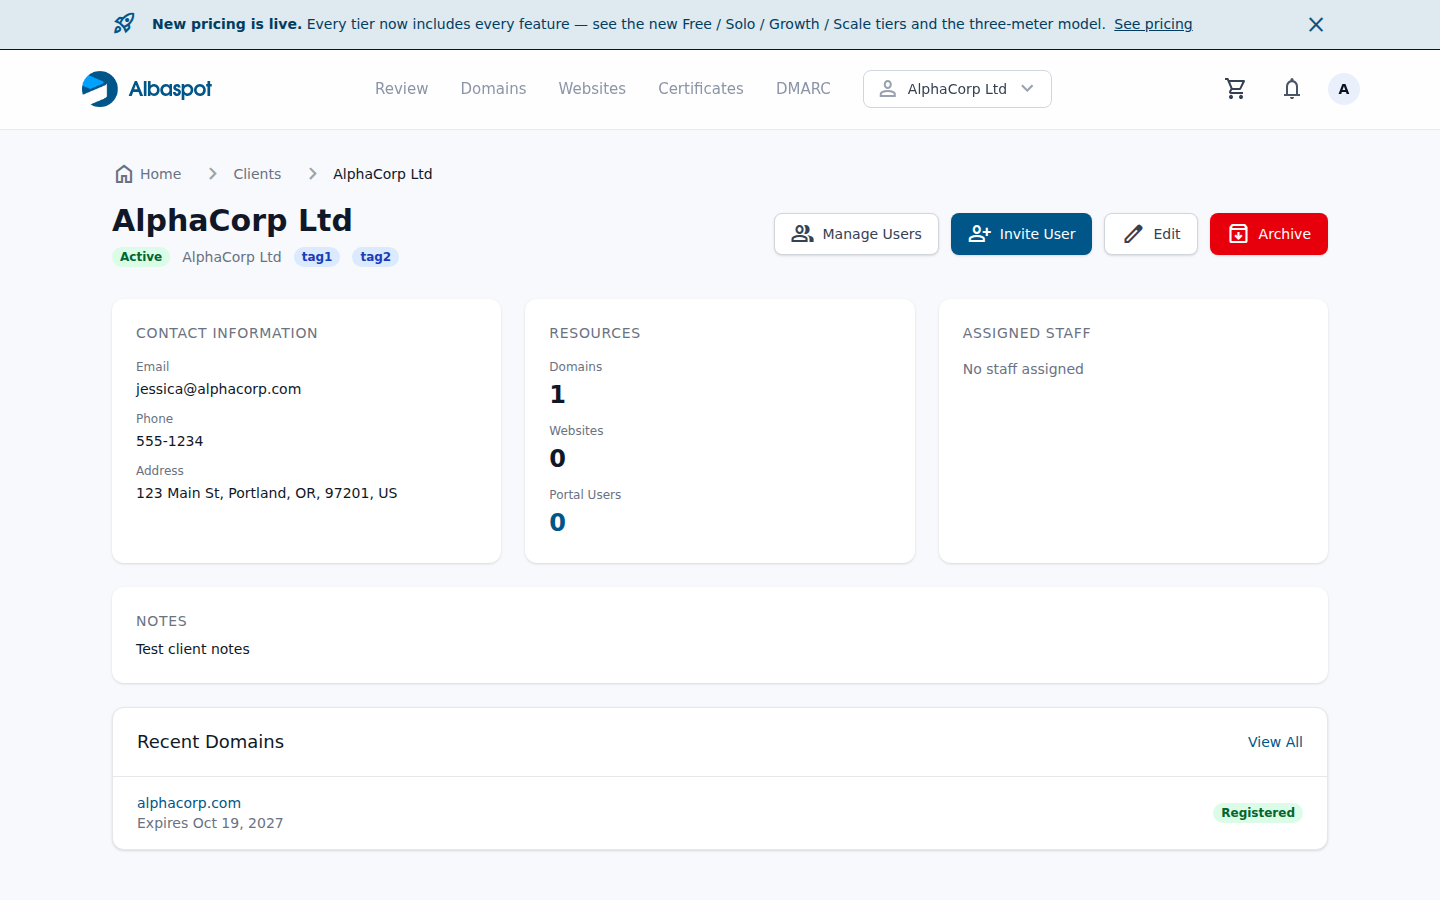Go to Home via the breadcrumb
The width and height of the screenshot is (1440, 900).
click(148, 174)
